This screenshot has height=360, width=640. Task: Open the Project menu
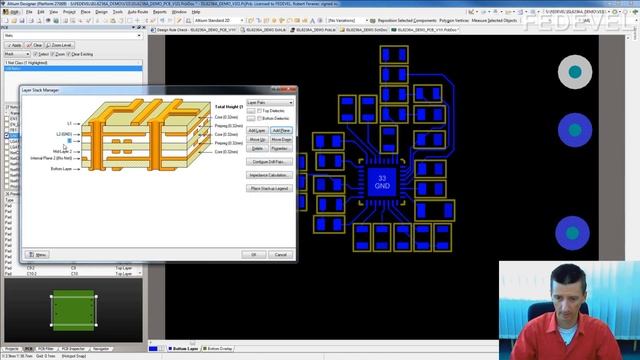[x=69, y=12]
